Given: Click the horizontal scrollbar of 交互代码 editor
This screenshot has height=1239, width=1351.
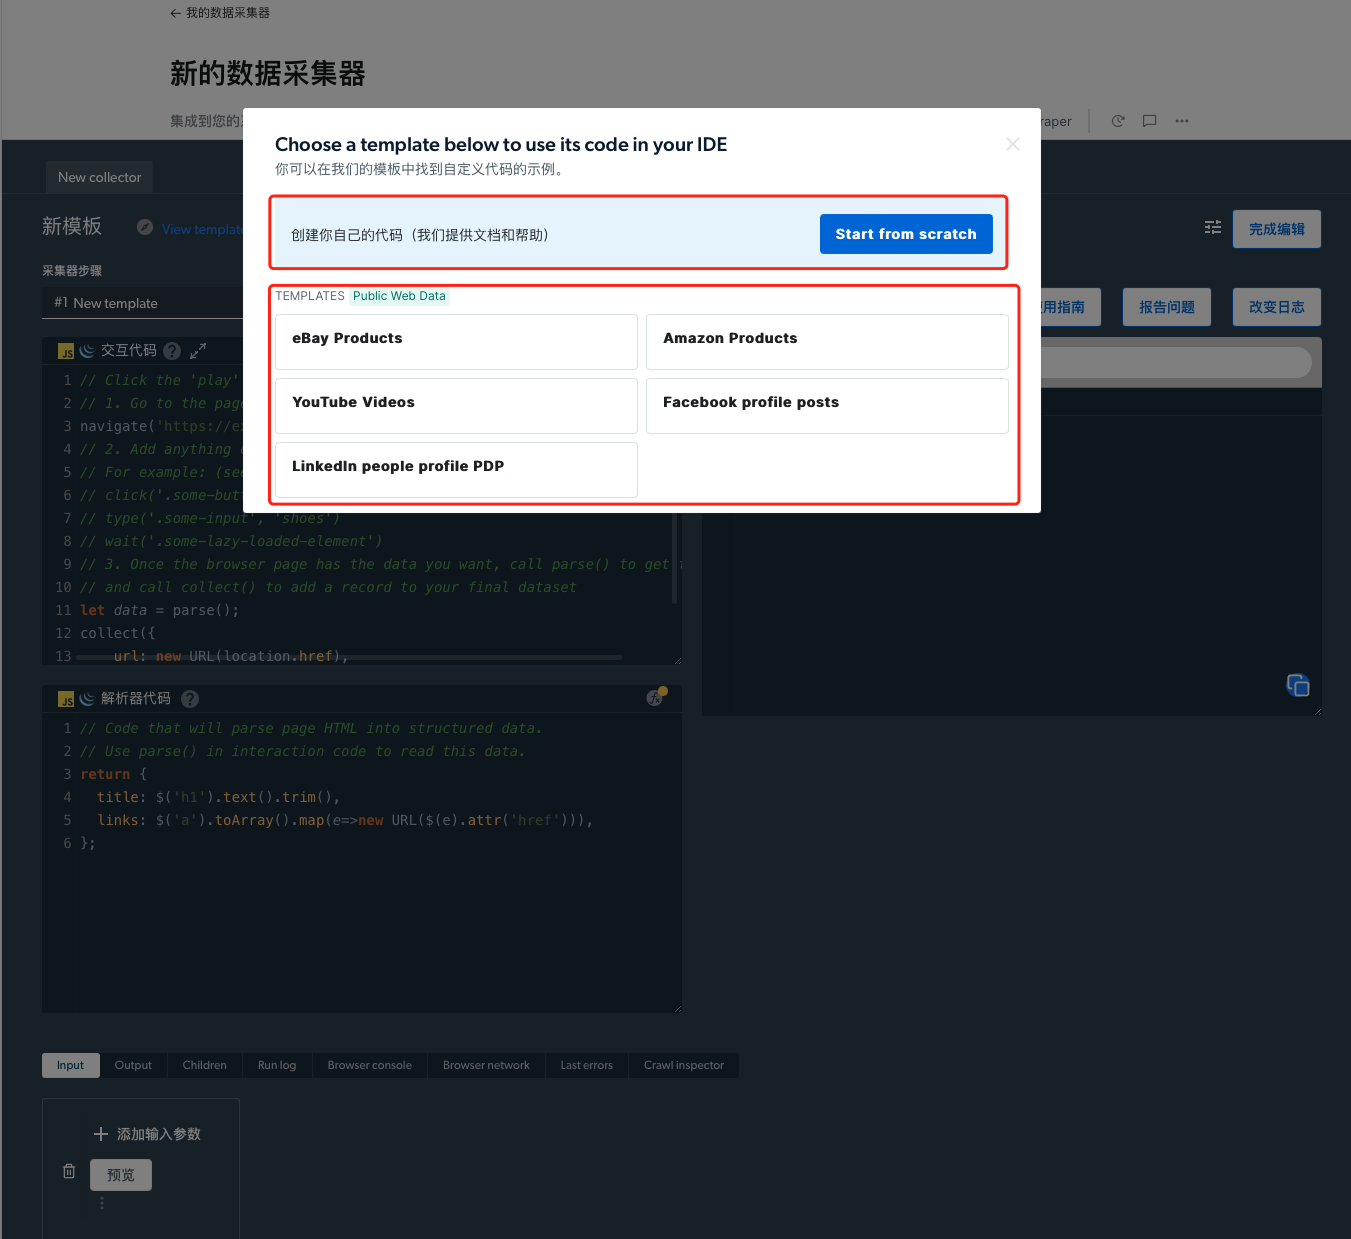Looking at the screenshot, I should (350, 658).
